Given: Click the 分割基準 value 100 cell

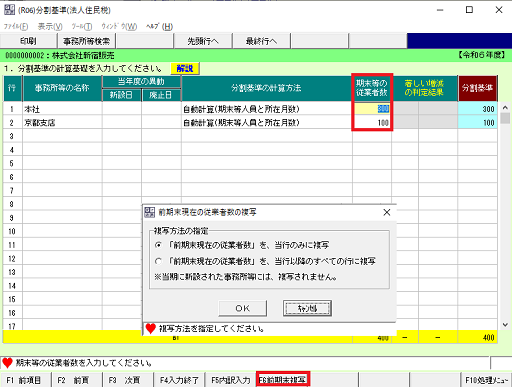Looking at the screenshot, I should tap(477, 123).
